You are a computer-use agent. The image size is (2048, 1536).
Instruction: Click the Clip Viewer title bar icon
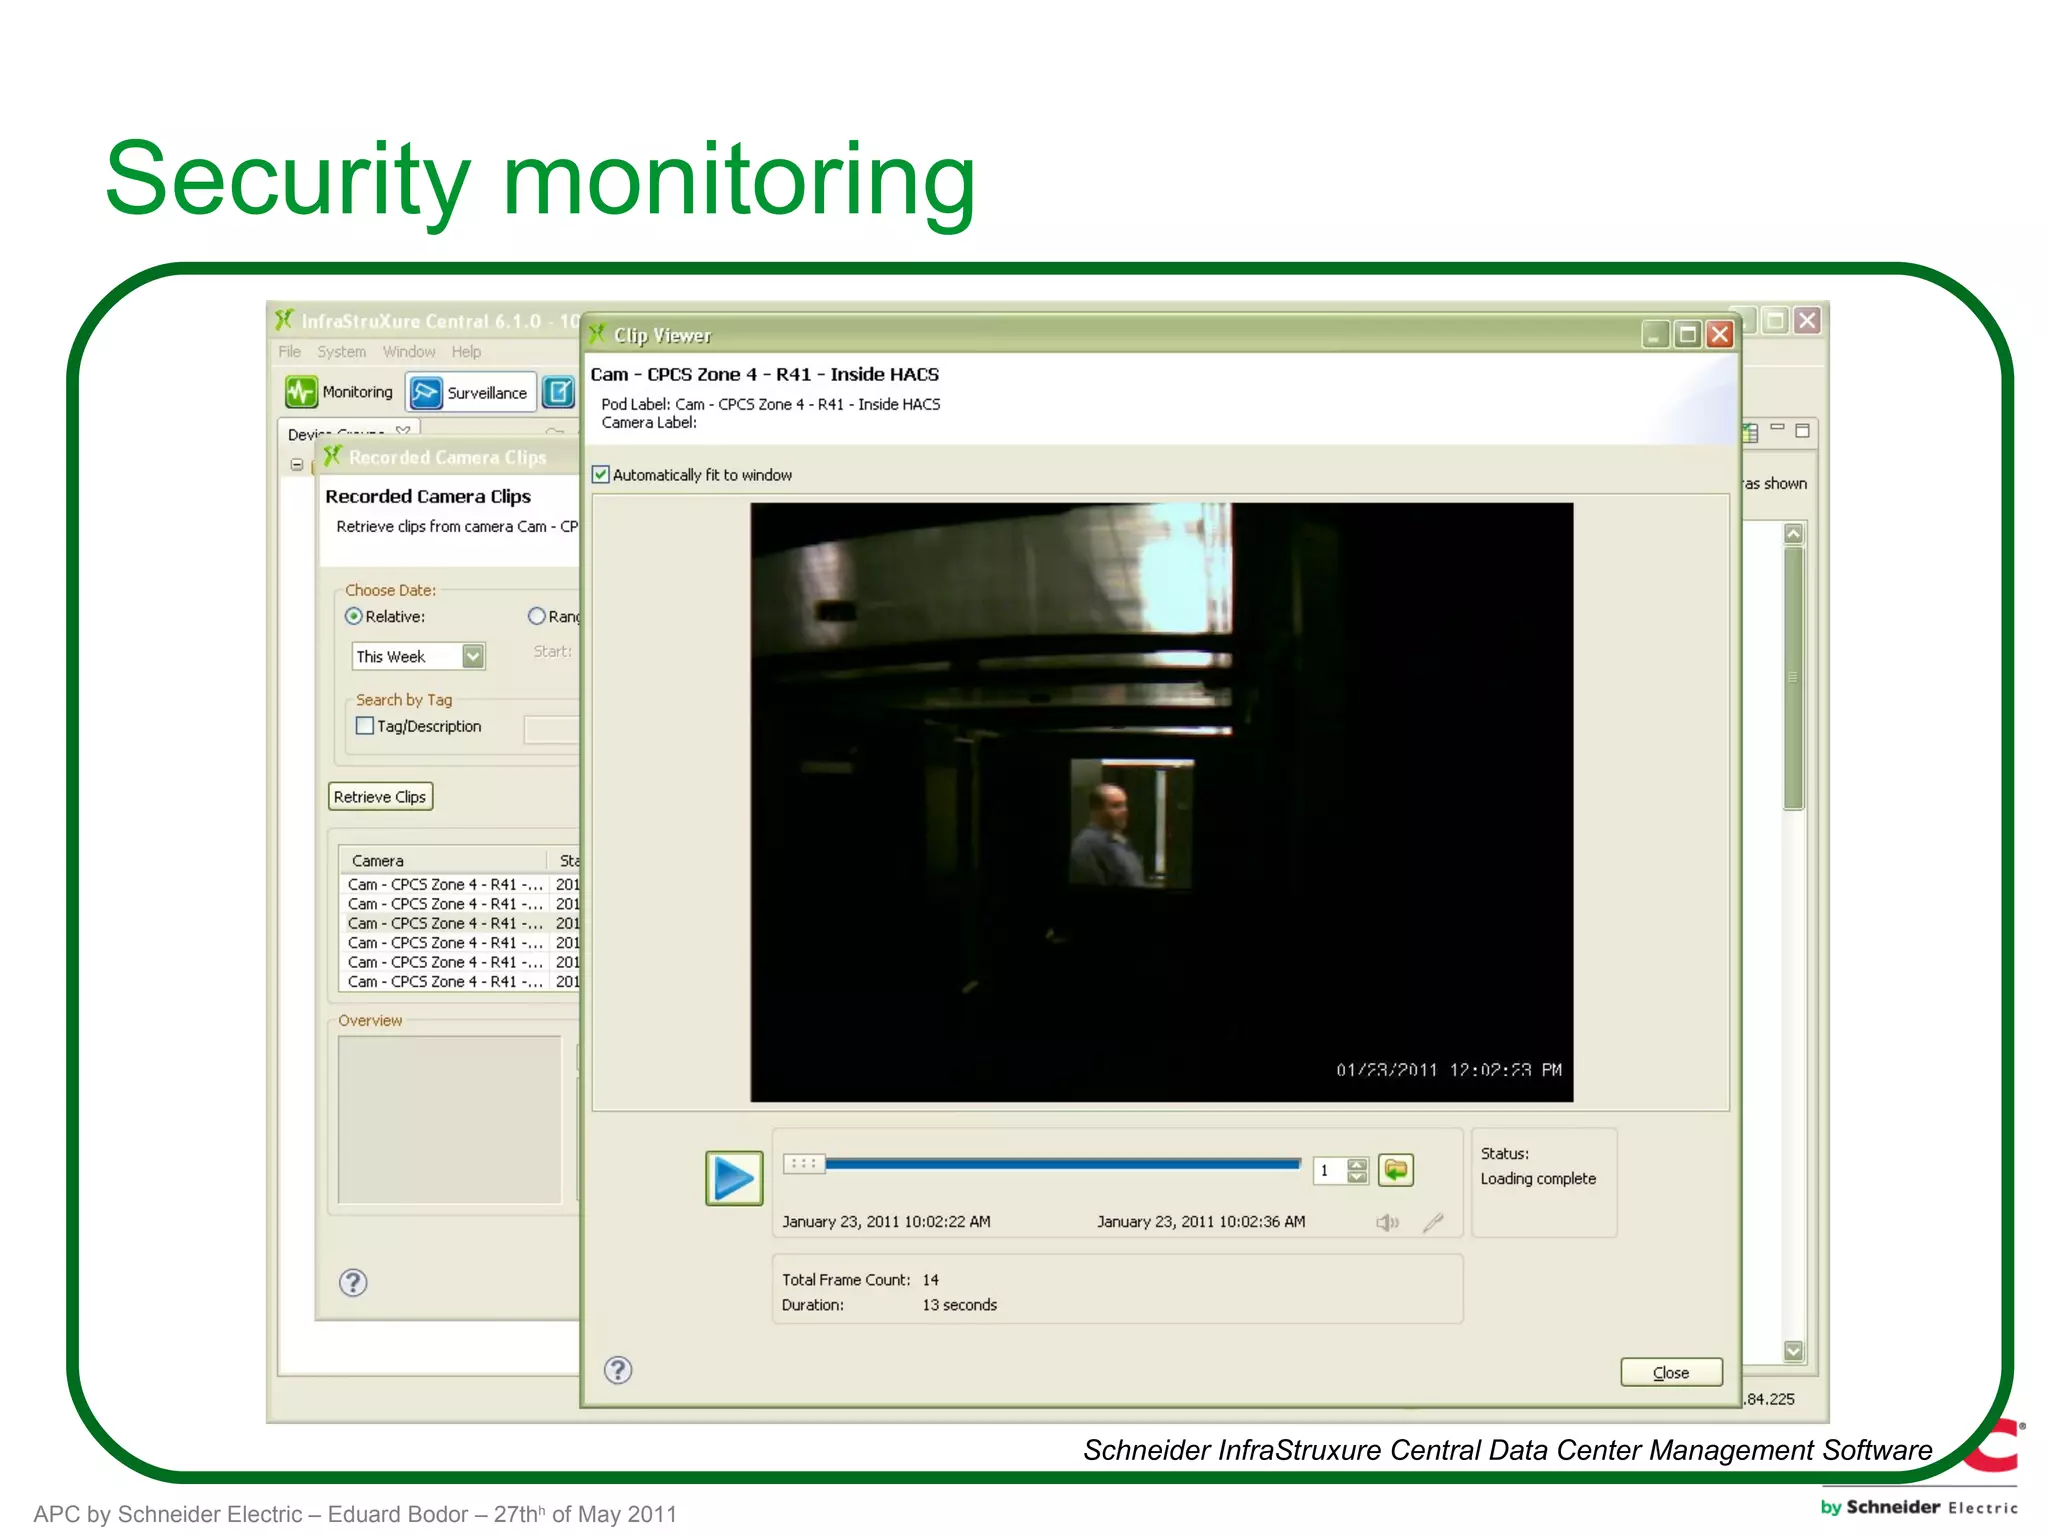[597, 334]
